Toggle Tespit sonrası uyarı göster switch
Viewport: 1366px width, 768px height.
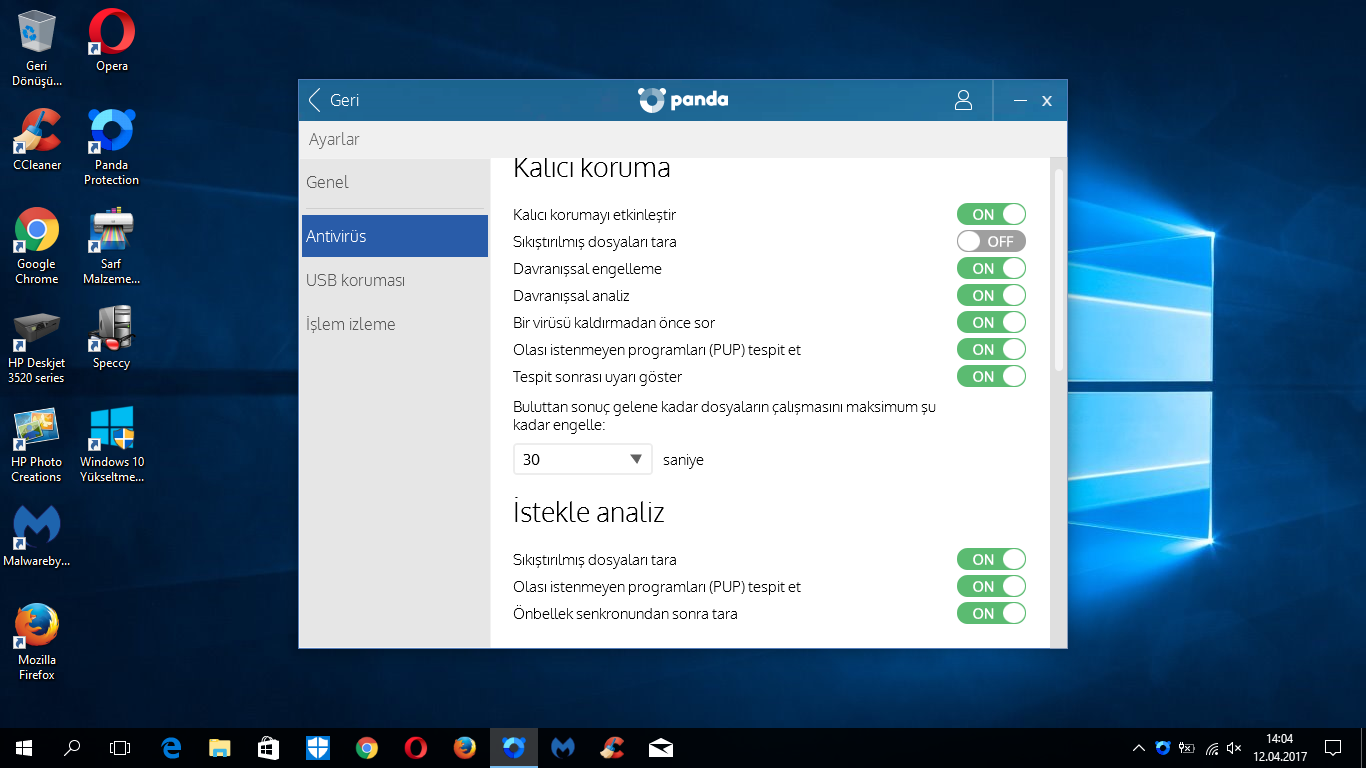click(991, 376)
